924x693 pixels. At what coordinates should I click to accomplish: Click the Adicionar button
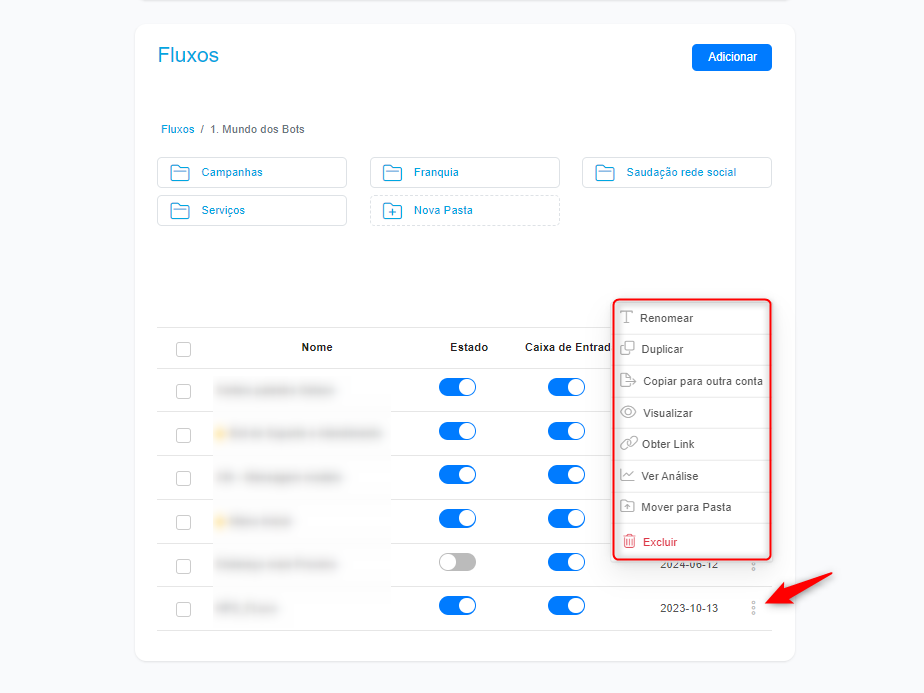(x=732, y=57)
